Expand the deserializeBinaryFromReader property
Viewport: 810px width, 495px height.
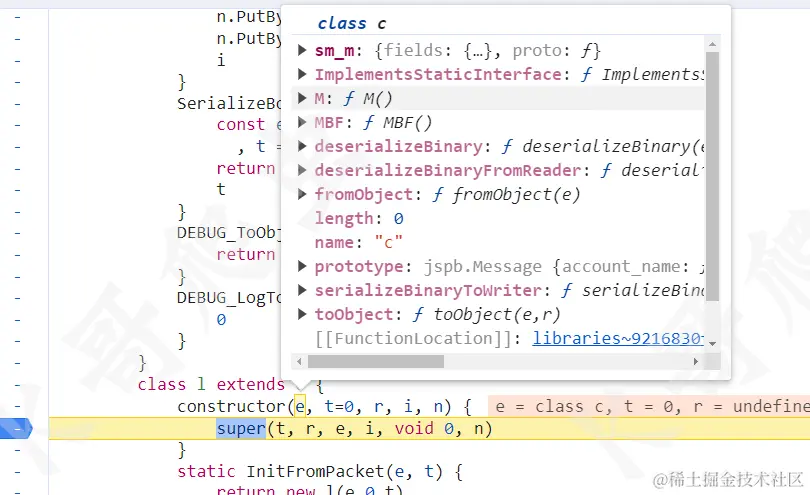coord(302,170)
